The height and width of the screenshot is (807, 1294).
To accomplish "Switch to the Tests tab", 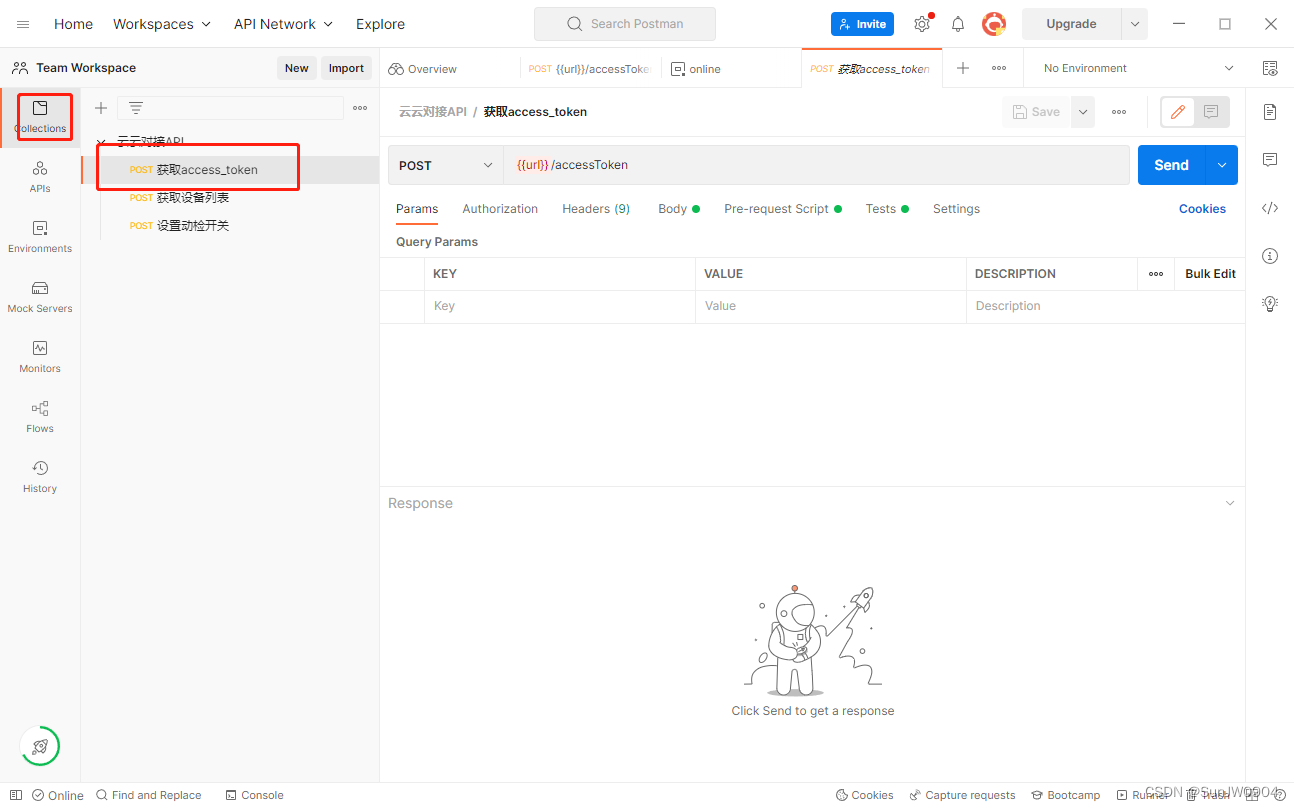I will pyautogui.click(x=887, y=209).
